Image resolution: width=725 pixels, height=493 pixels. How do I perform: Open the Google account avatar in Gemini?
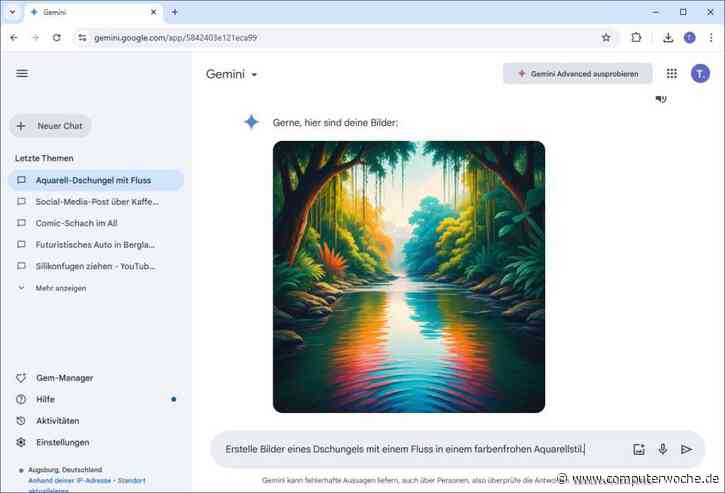pos(700,74)
